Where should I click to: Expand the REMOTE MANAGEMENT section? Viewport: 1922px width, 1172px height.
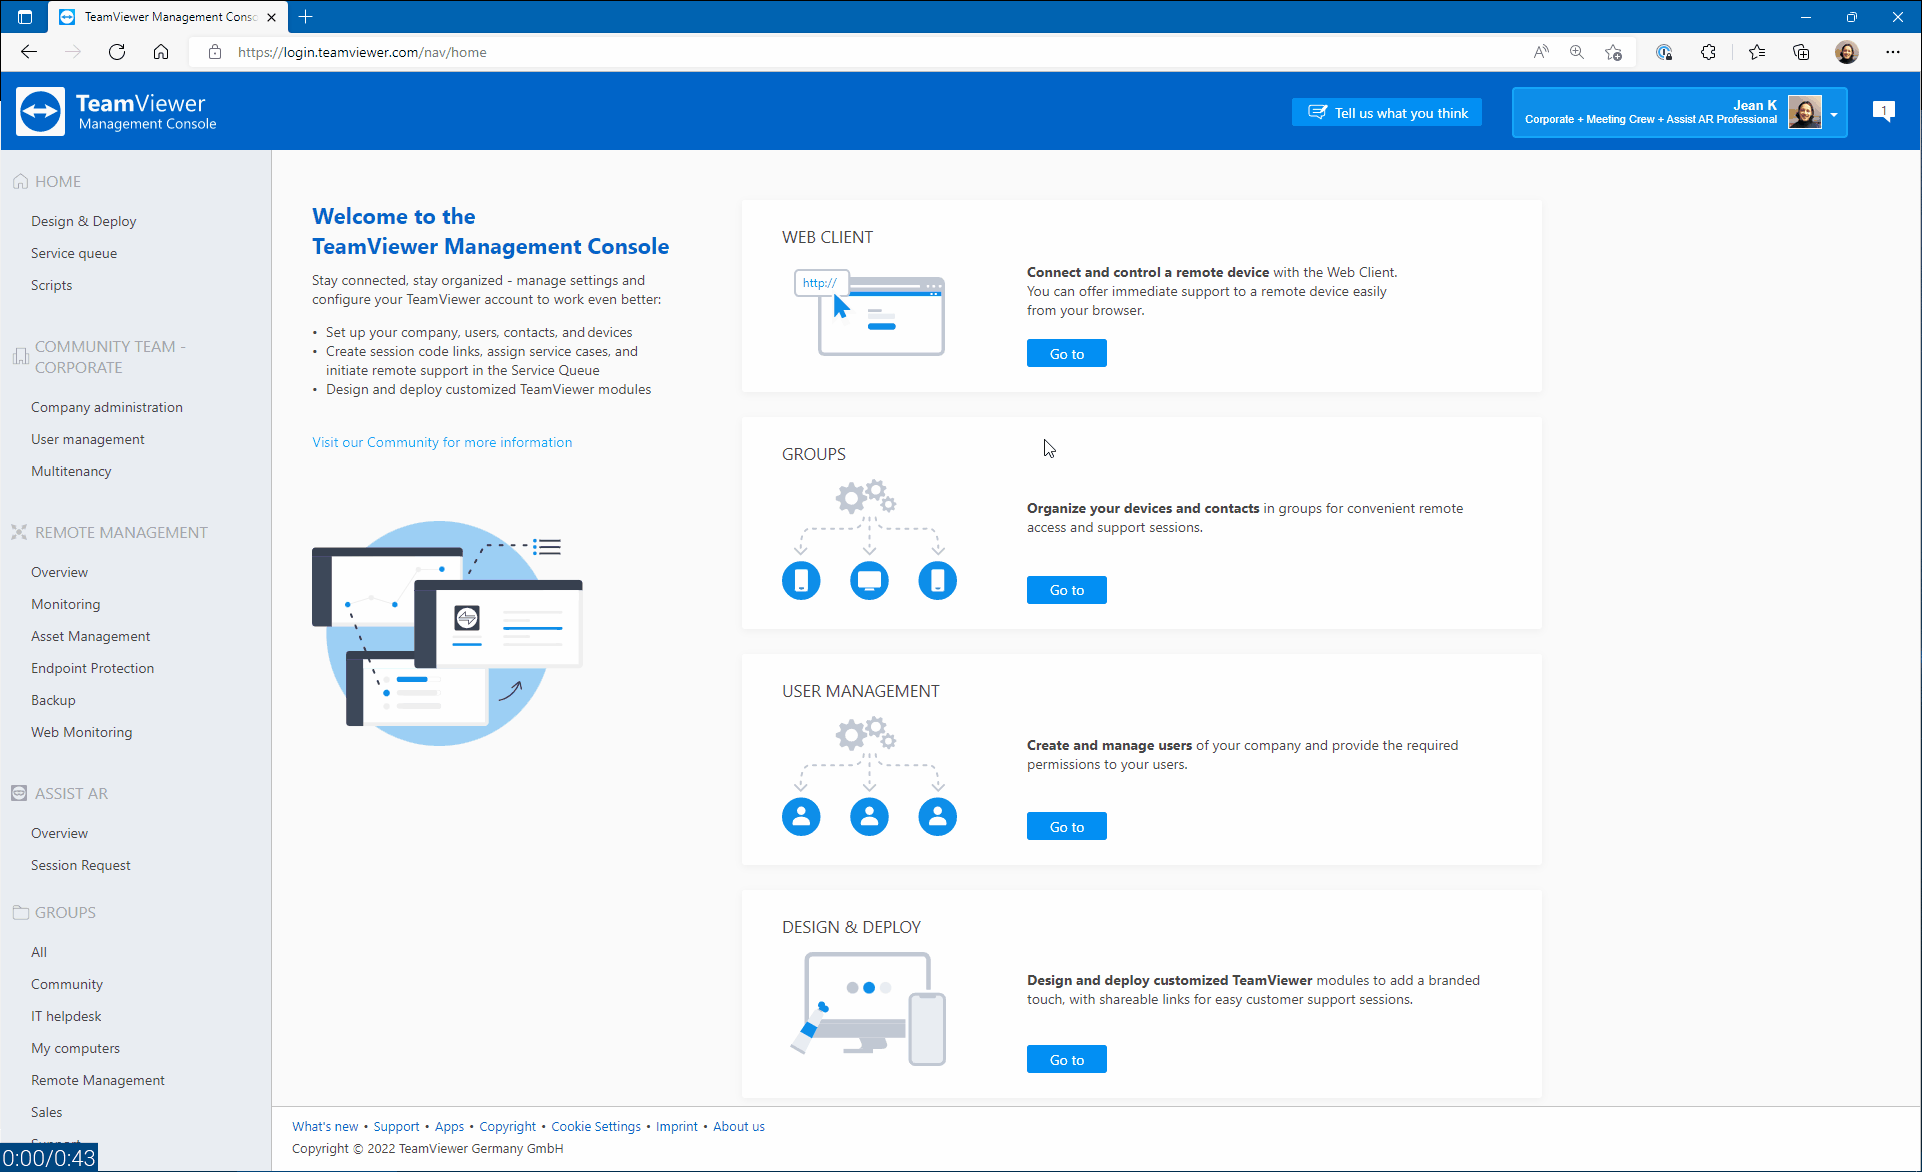(x=121, y=532)
